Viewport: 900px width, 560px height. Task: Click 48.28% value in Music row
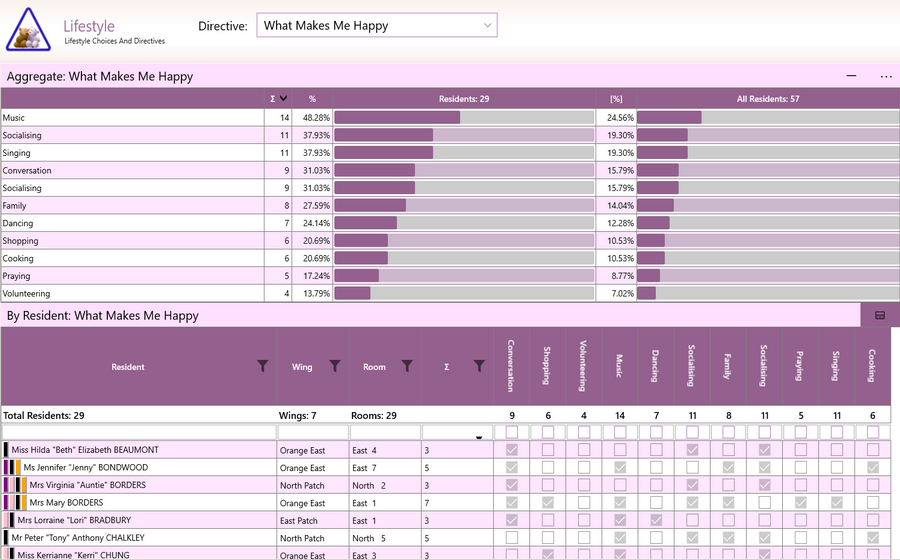pyautogui.click(x=316, y=118)
